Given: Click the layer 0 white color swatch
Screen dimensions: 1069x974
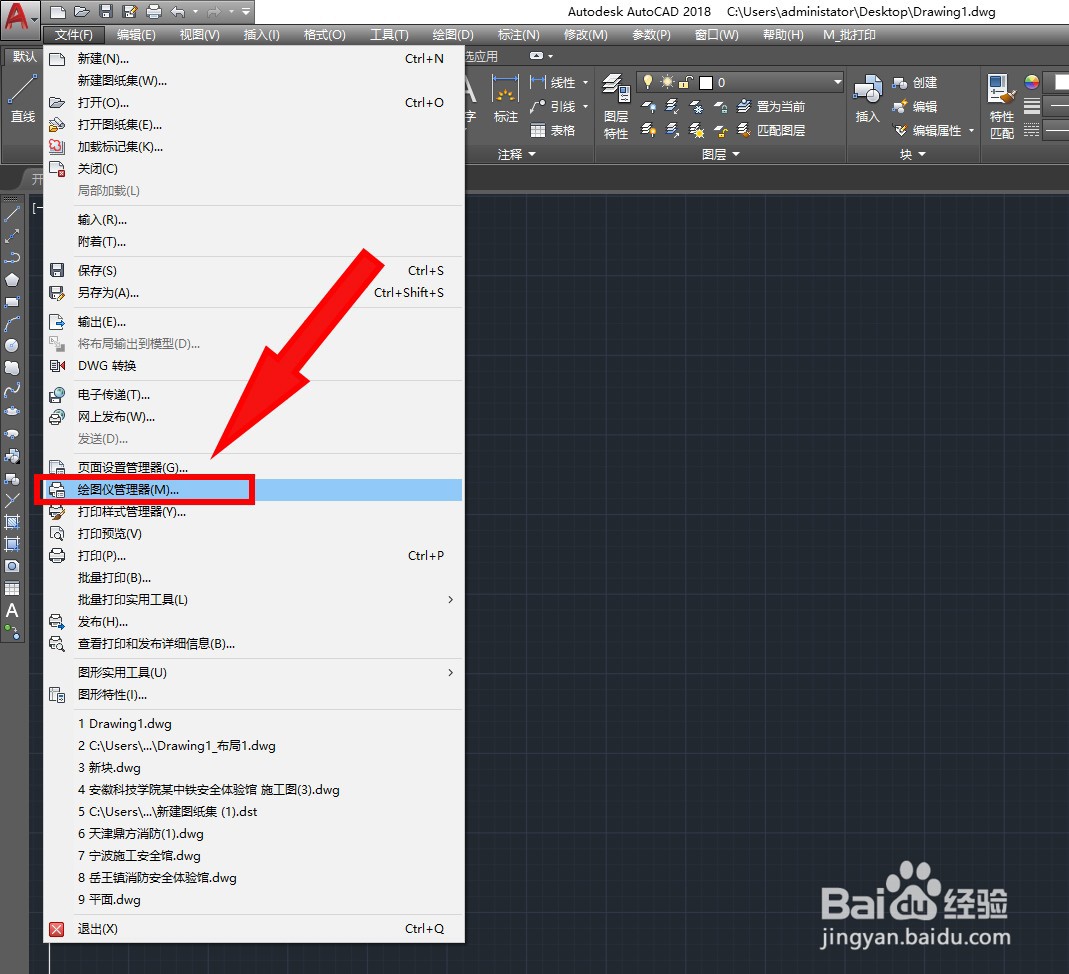Looking at the screenshot, I should coord(706,82).
